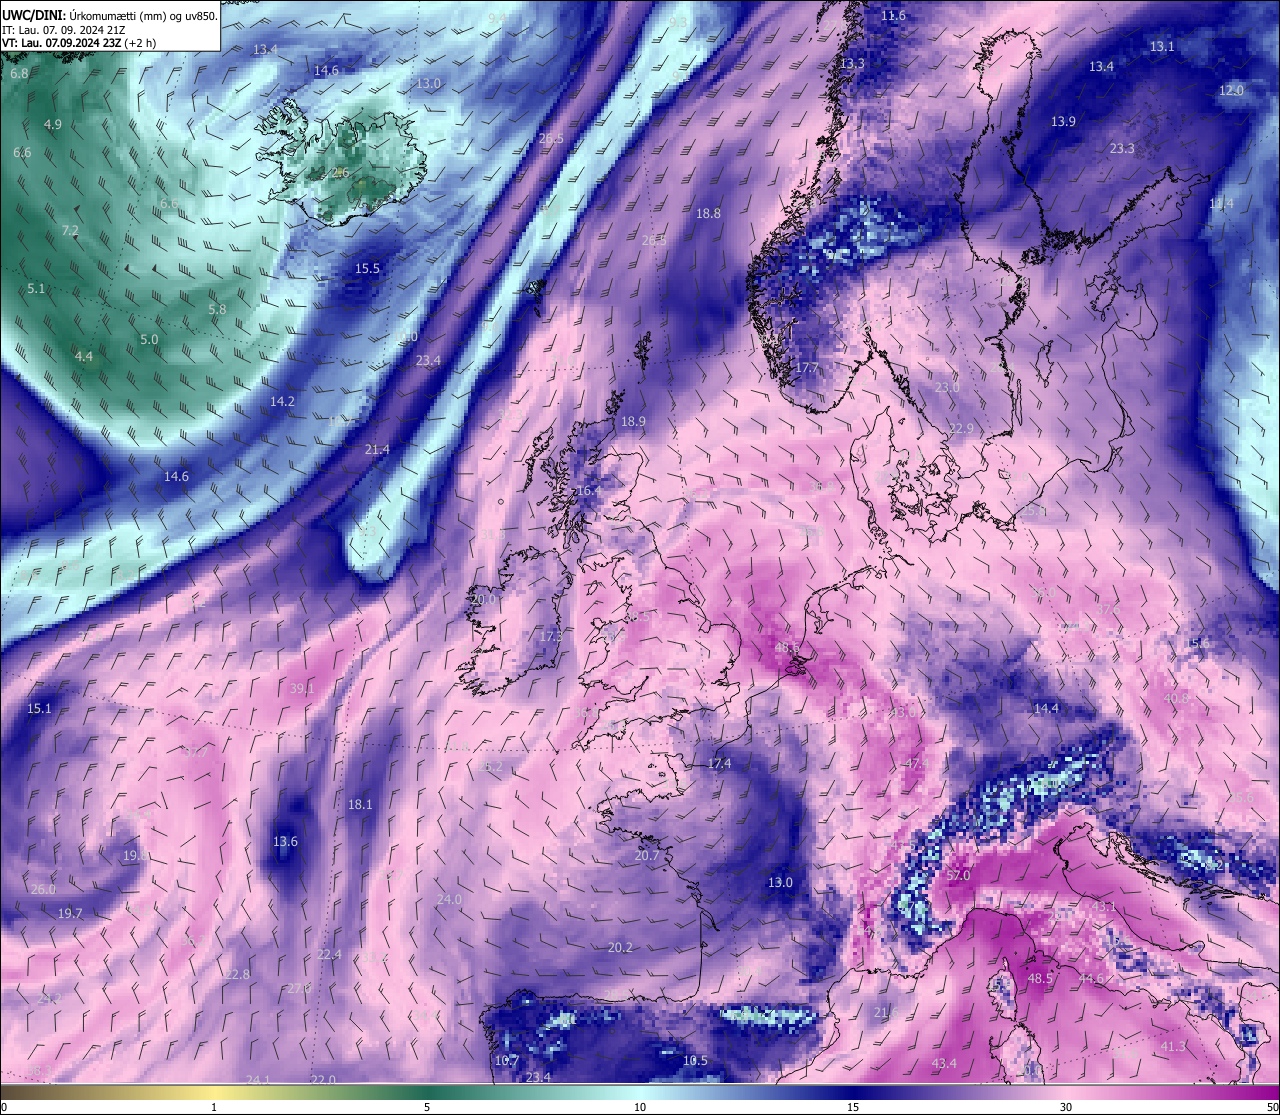Click the 16.4 value over Scotland
The height and width of the screenshot is (1115, 1280).
589,491
